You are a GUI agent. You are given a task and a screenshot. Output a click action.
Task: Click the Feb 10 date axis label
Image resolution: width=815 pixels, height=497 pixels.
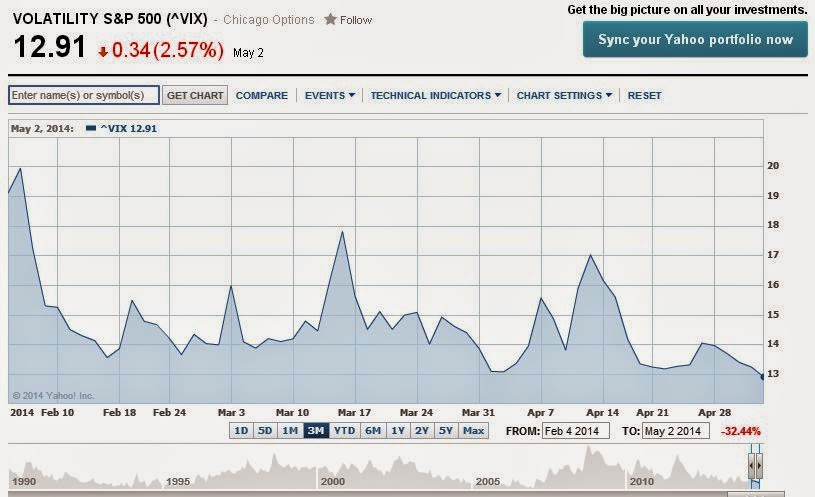point(57,412)
